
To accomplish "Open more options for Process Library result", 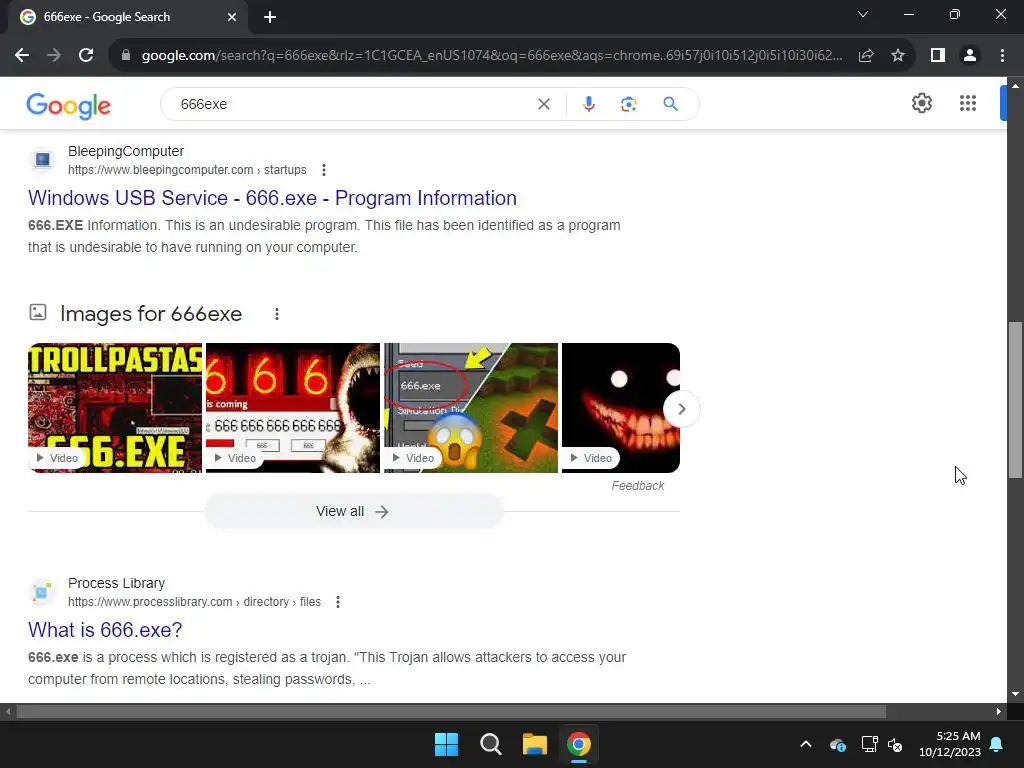I will [x=338, y=602].
